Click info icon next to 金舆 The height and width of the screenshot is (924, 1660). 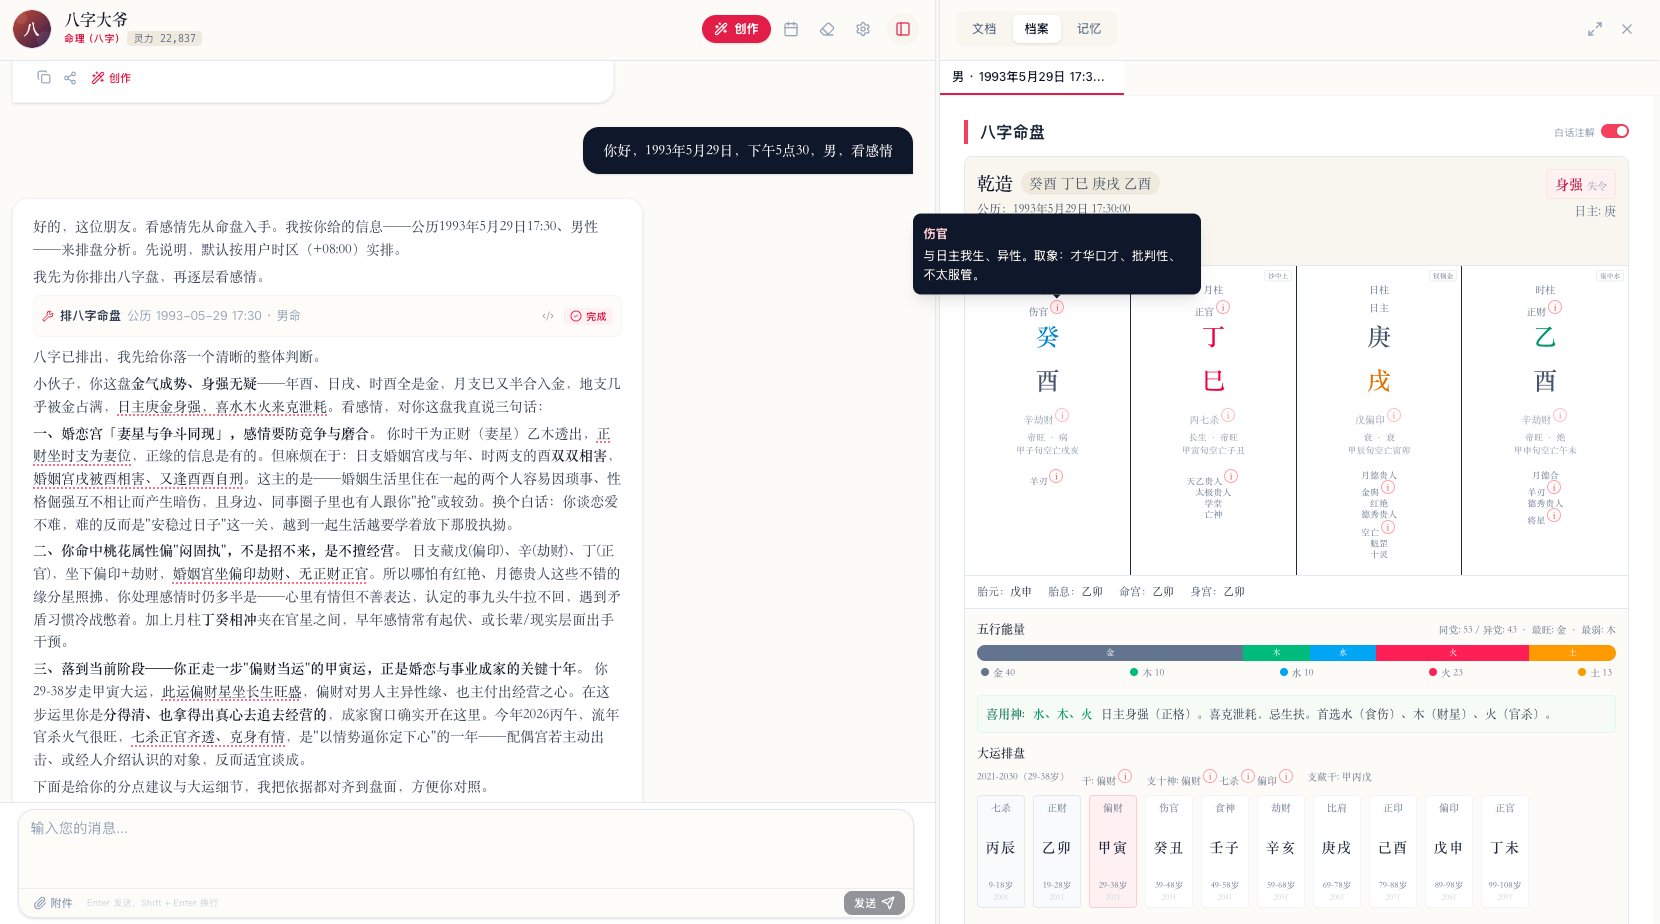[1388, 487]
